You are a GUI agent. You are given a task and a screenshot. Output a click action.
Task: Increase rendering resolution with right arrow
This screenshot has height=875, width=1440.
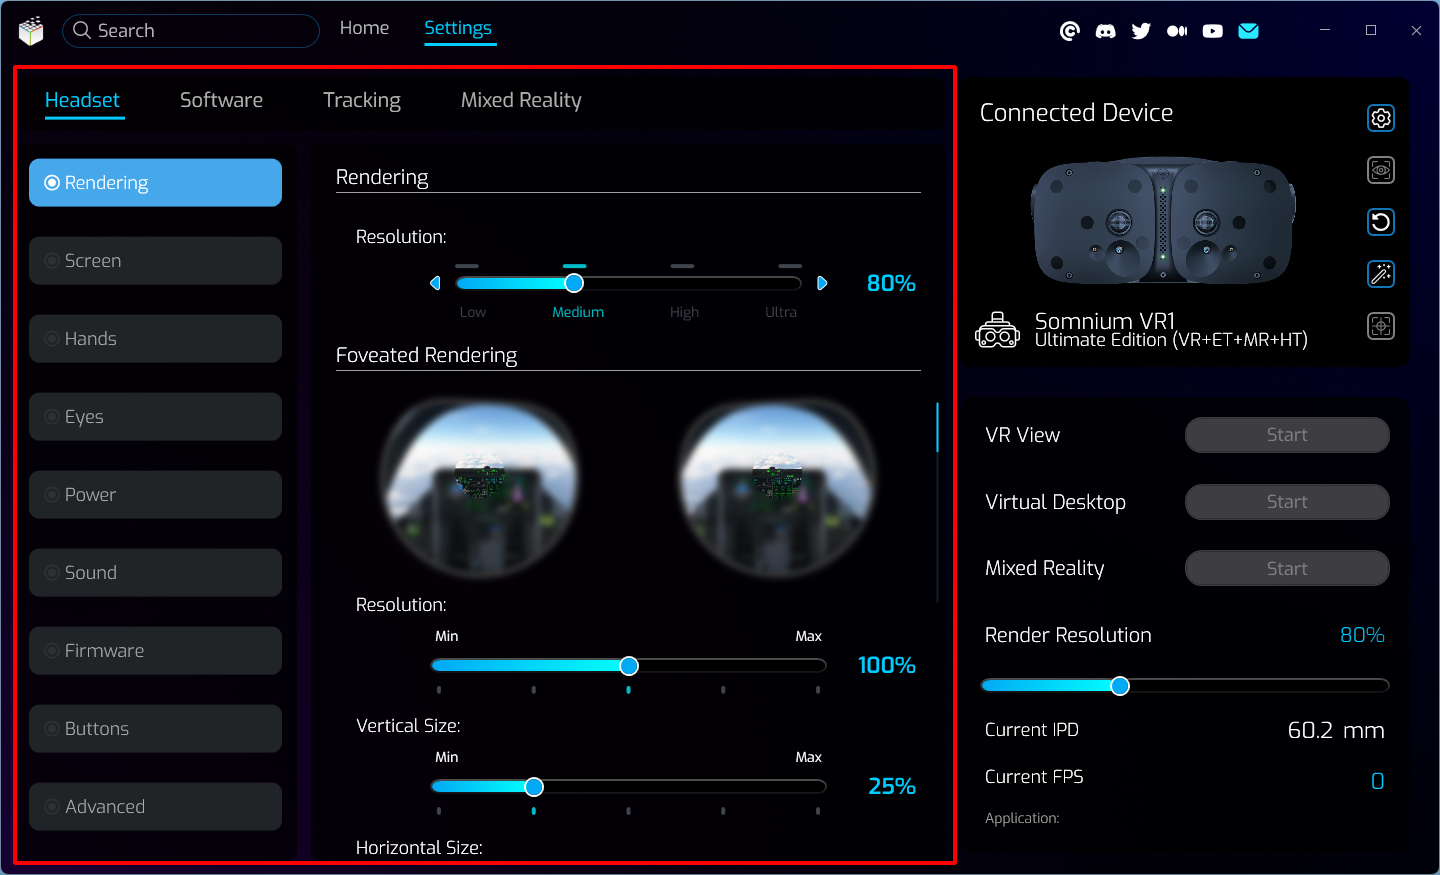pos(822,283)
